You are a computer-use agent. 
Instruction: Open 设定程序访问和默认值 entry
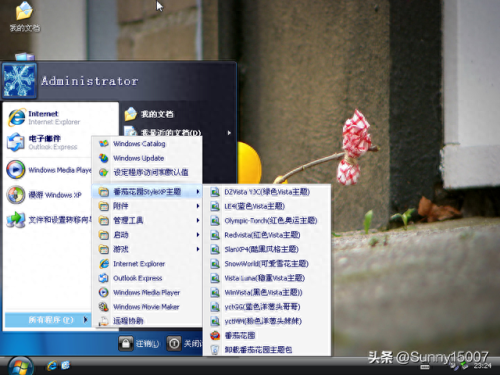coord(147,172)
